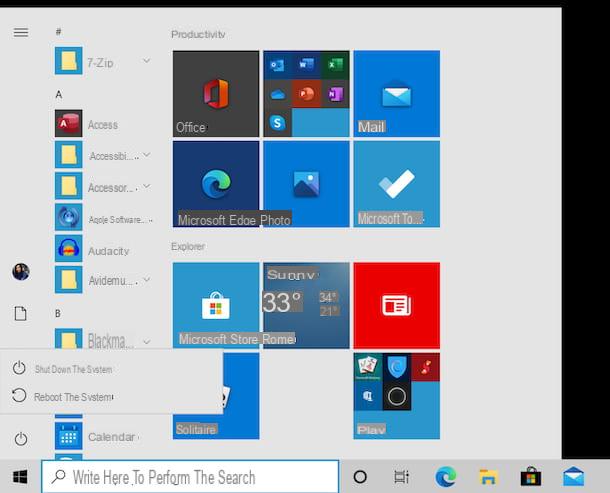Open the Microsoft To Do tile

(x=396, y=184)
